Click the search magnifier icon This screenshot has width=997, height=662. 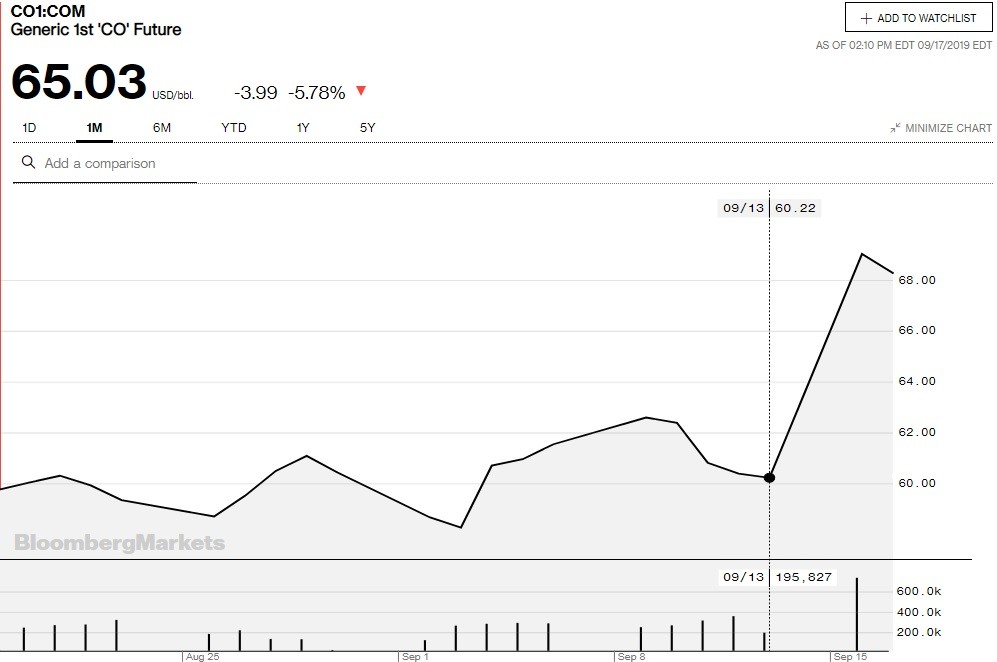(x=28, y=163)
